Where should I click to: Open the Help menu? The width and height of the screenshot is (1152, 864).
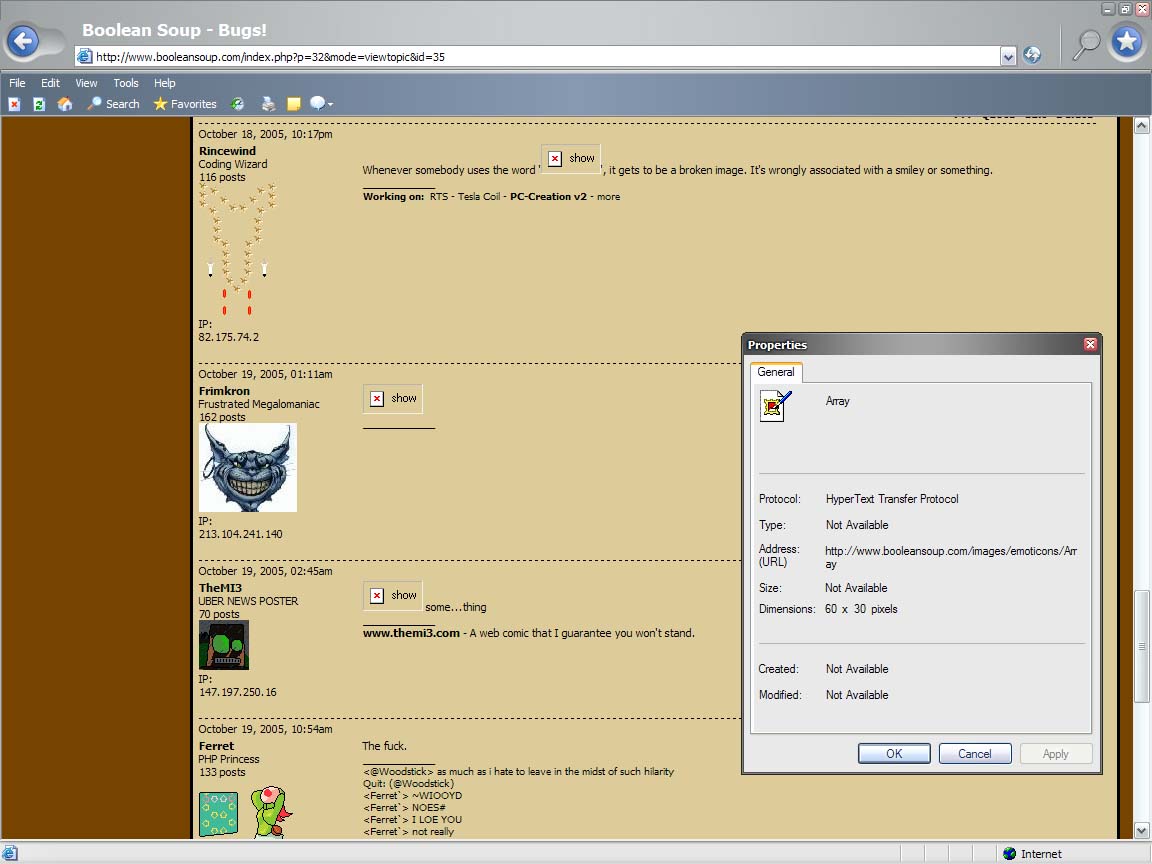tap(165, 83)
